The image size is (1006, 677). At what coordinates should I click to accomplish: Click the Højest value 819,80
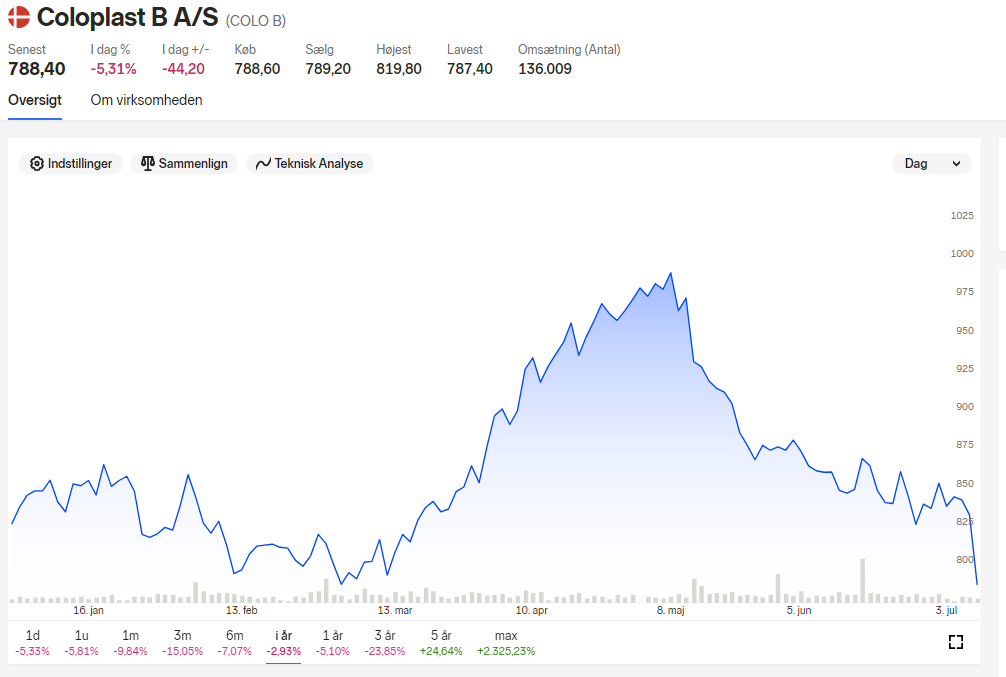(399, 69)
